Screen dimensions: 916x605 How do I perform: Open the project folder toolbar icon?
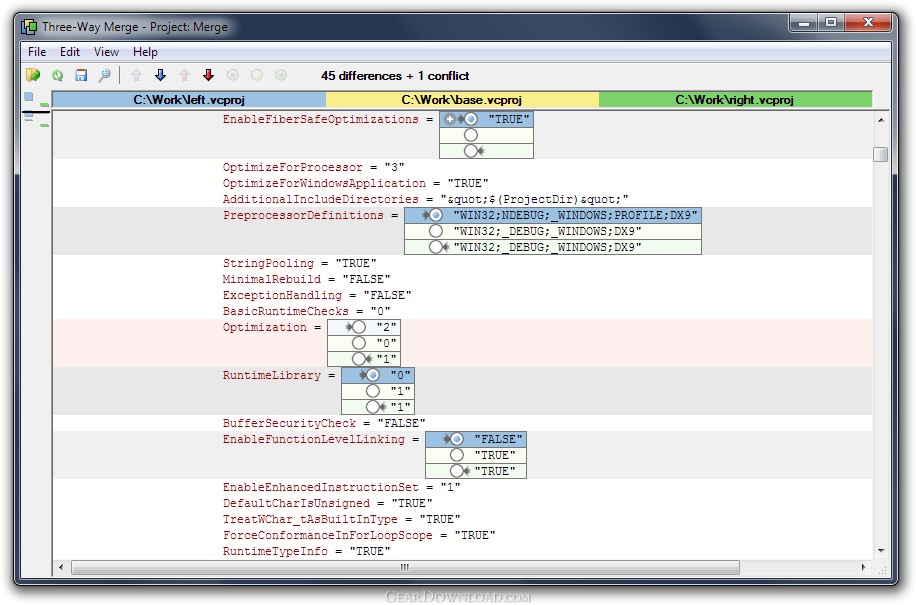(x=33, y=75)
